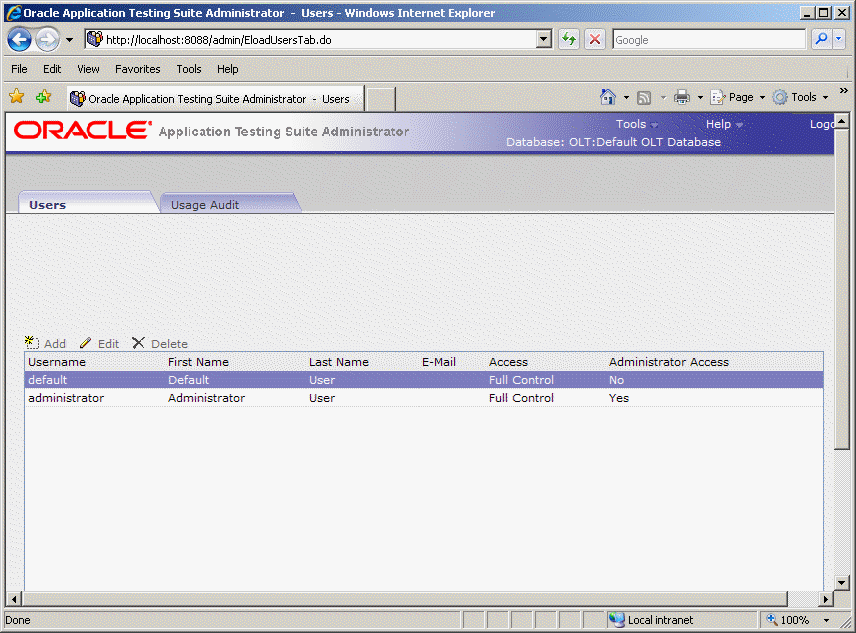Open the browser Help menu
Viewport: 856px width, 633px height.
click(228, 69)
